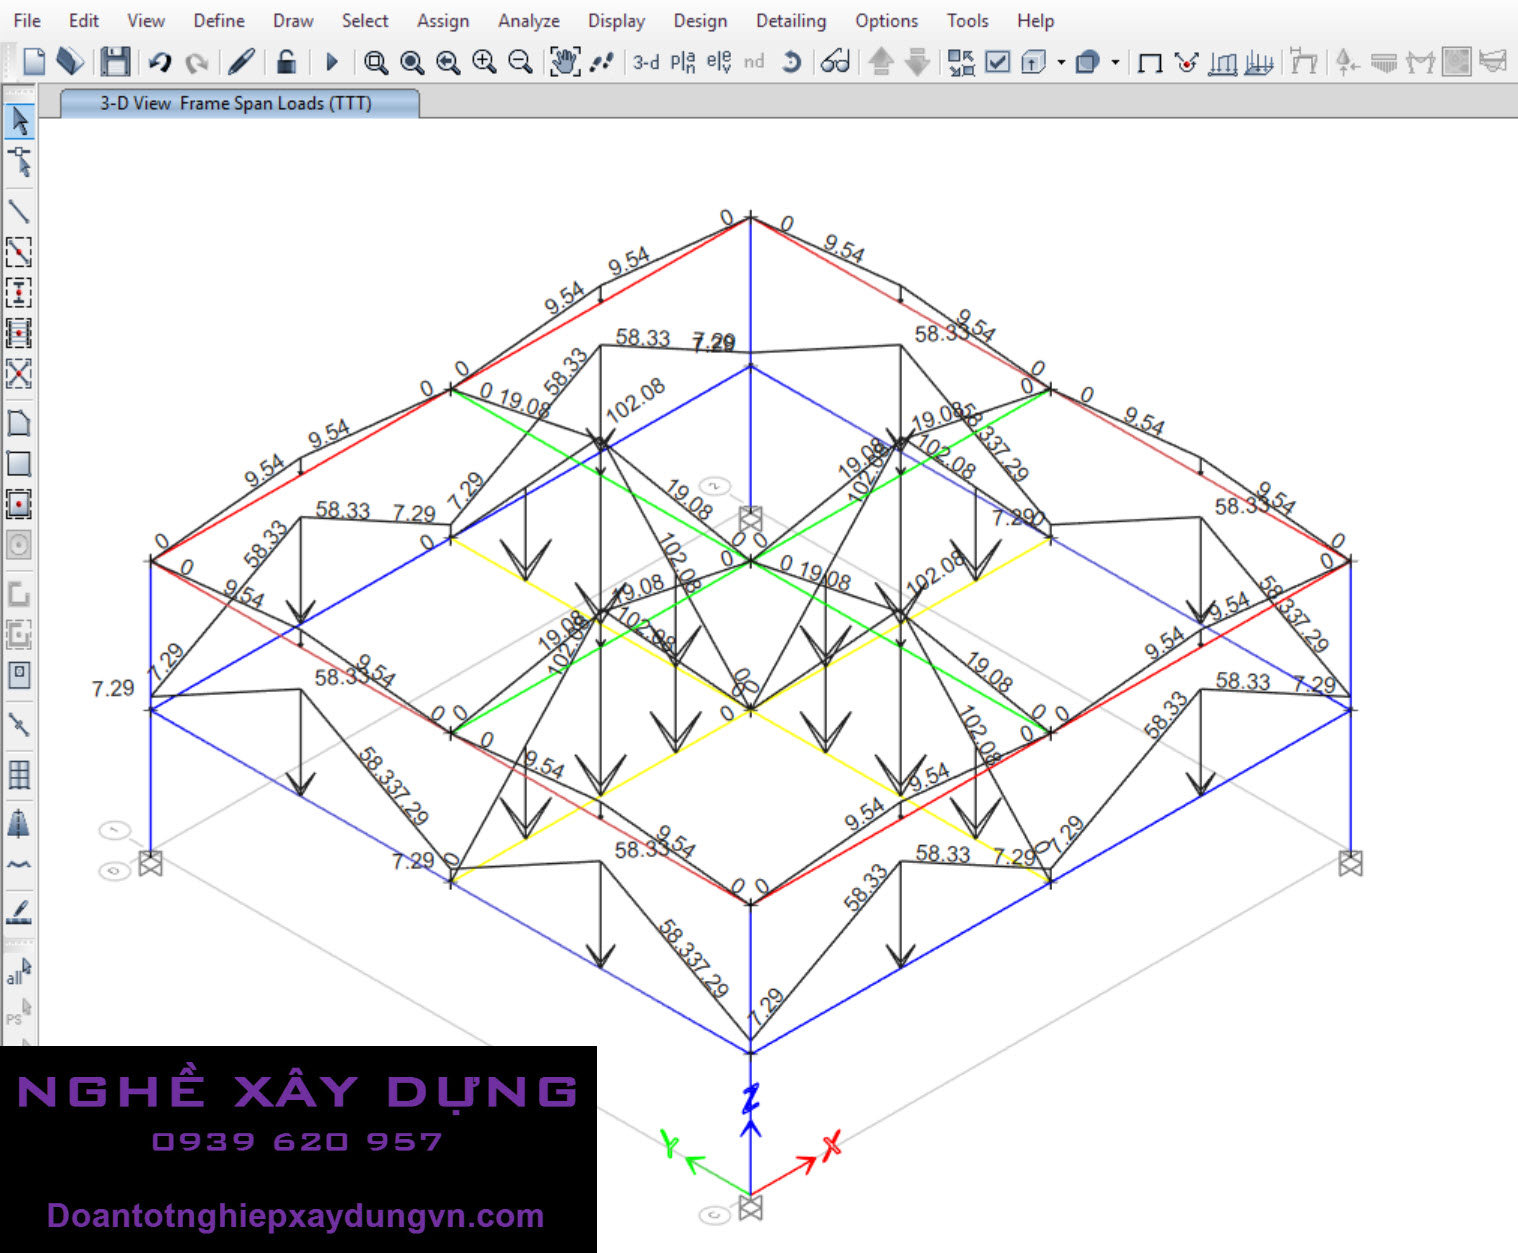Screen dimensions: 1518x1253
Task: Open the Assign menu
Action: coord(442,21)
